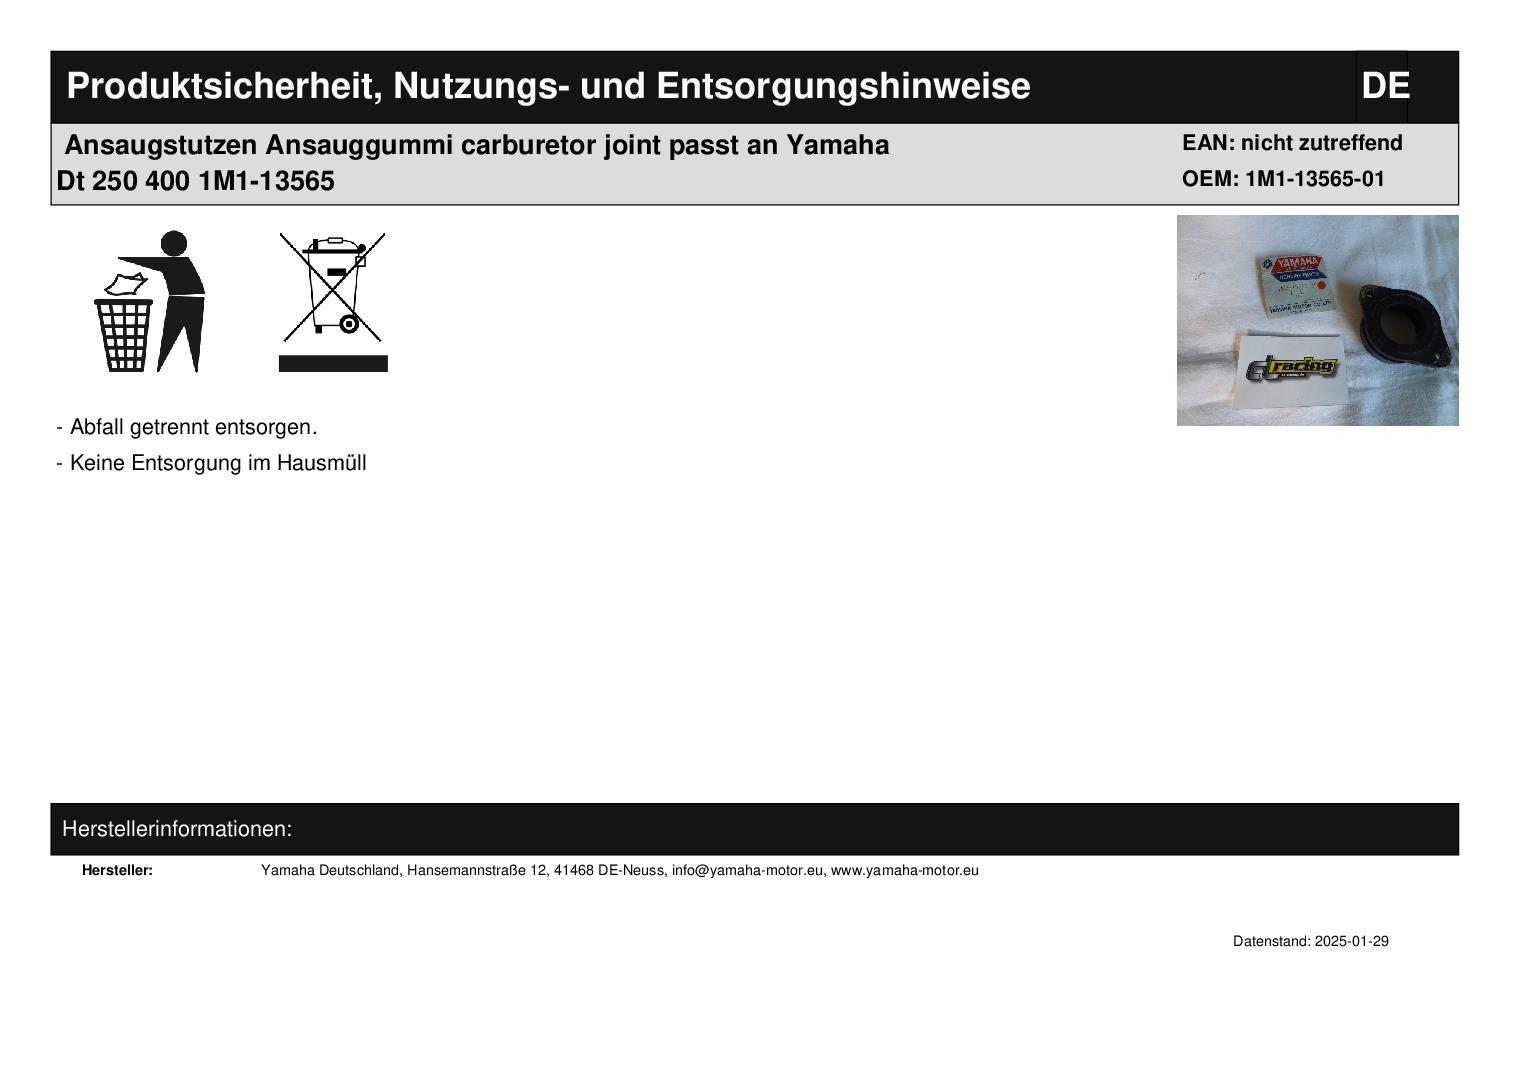
Task: Select the bold 'Hersteller:' label
Action: pos(117,870)
